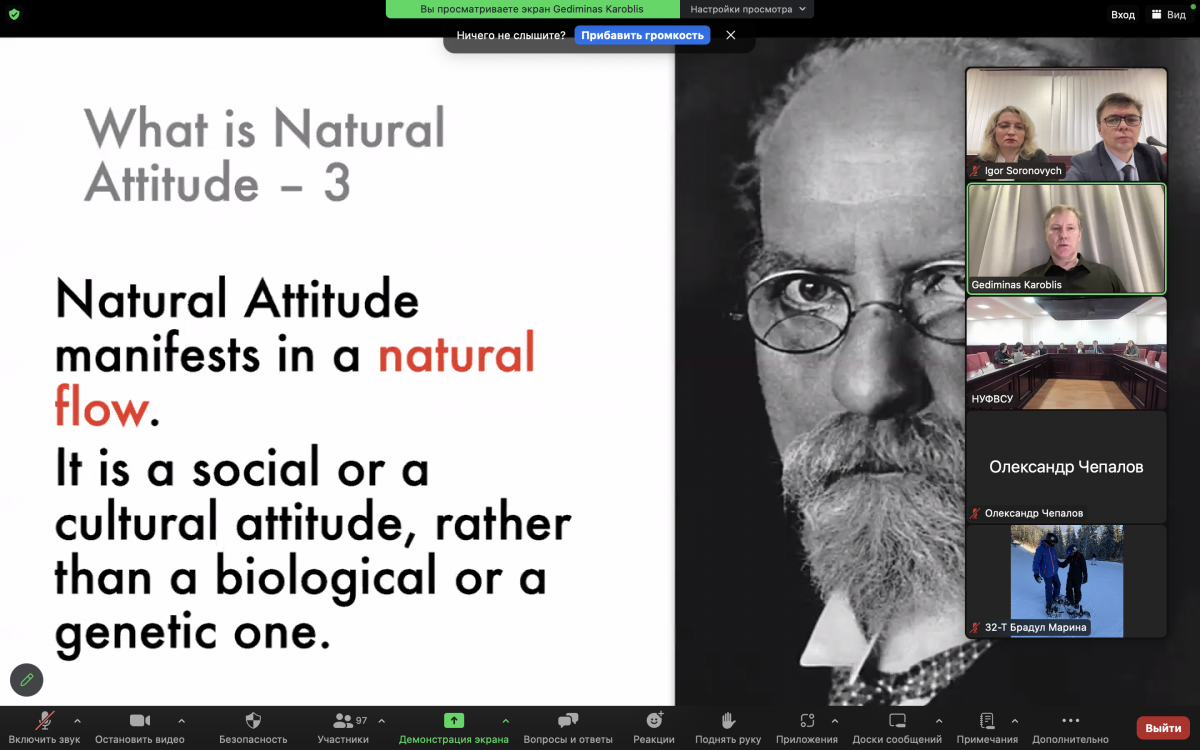The width and height of the screenshot is (1200, 750).
Task: Open the Вид view menu
Action: click(x=1168, y=14)
